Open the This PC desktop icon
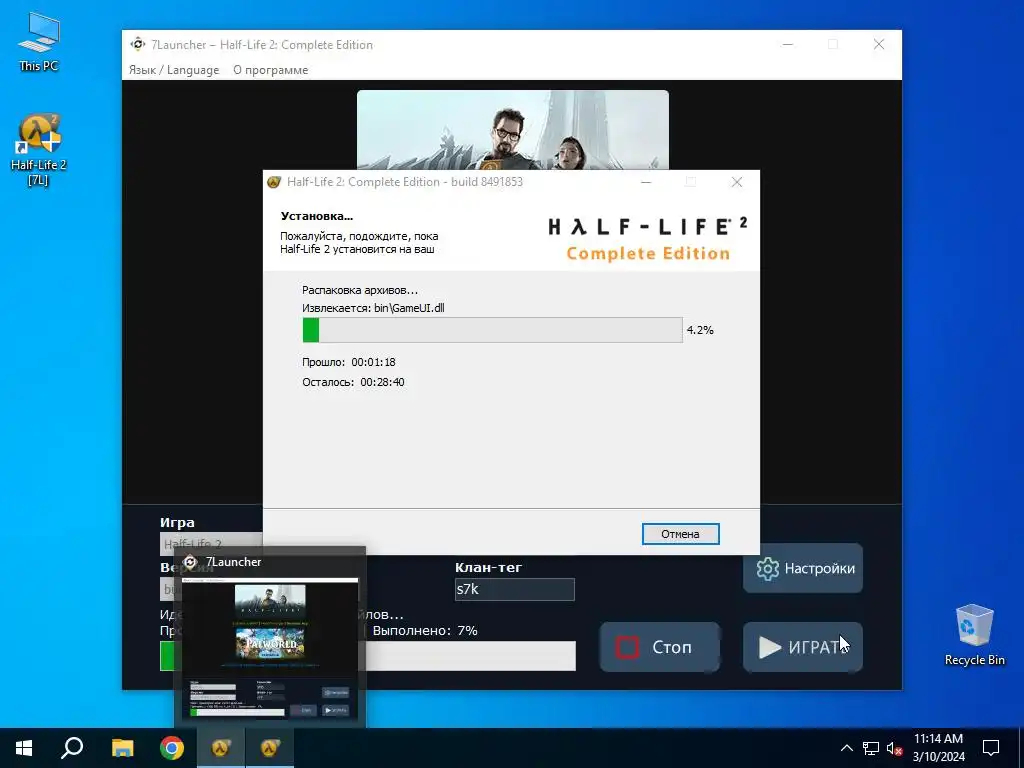Screen dimensions: 1024x768 (39, 42)
